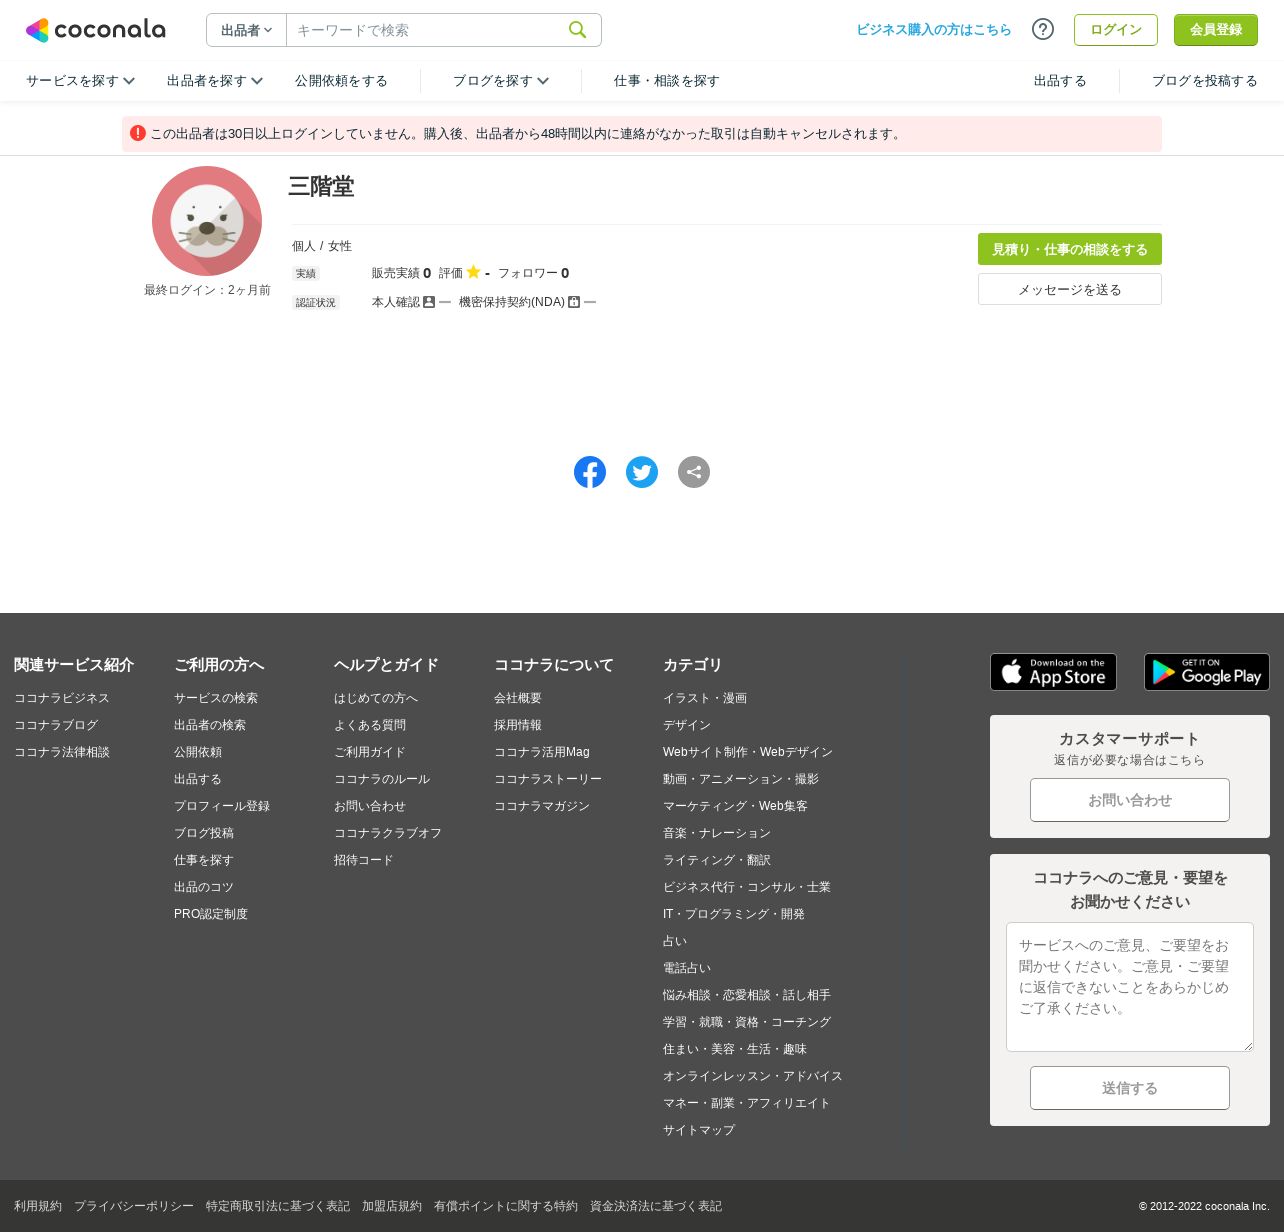The image size is (1284, 1232).
Task: Click the feedback opinion text area
Action: click(x=1130, y=987)
